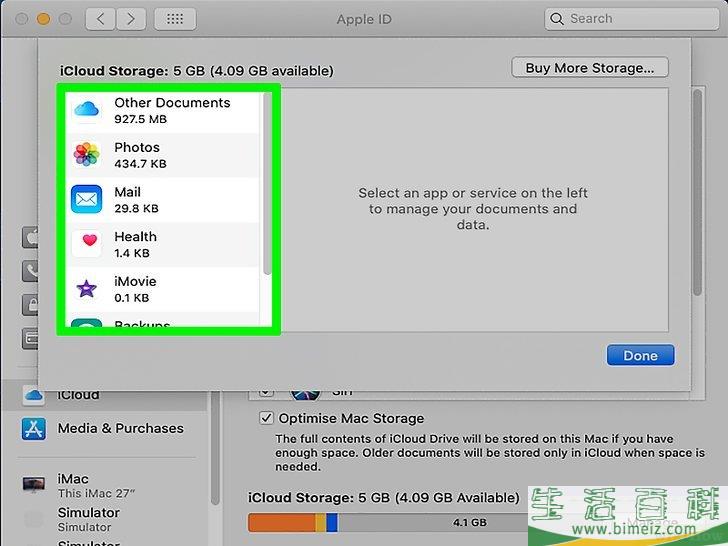Screen dimensions: 728x546
Task: Click the right pane scrollbar behind dialog
Action: tap(697, 192)
